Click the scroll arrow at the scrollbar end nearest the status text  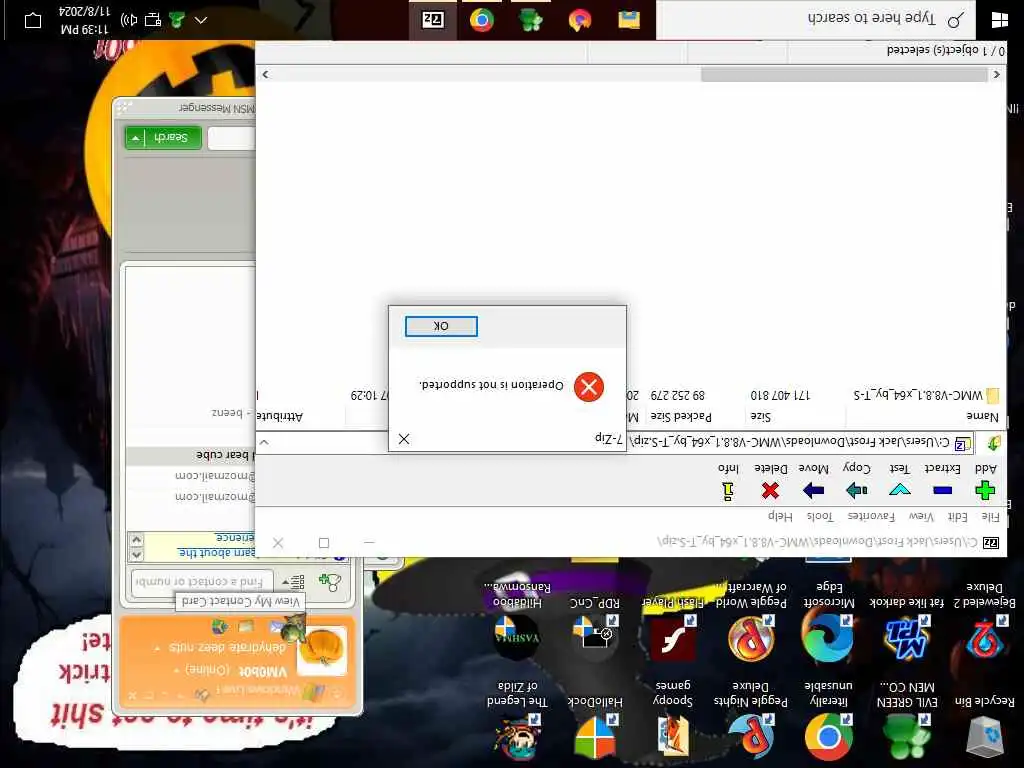[997, 74]
